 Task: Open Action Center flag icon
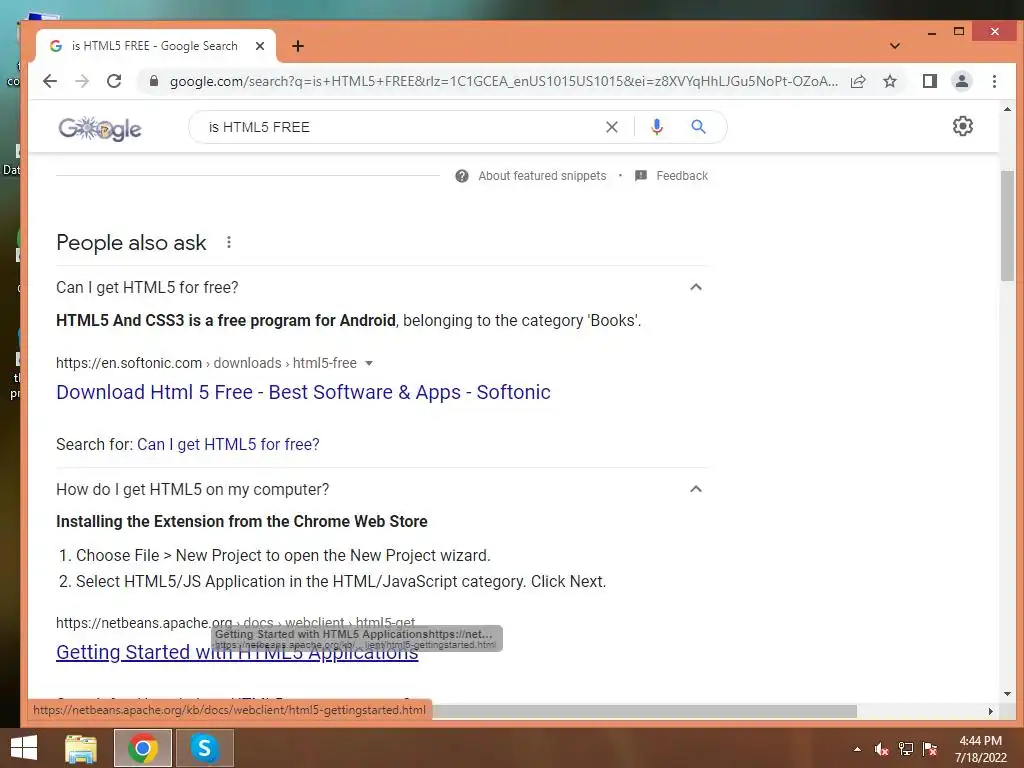(930, 749)
